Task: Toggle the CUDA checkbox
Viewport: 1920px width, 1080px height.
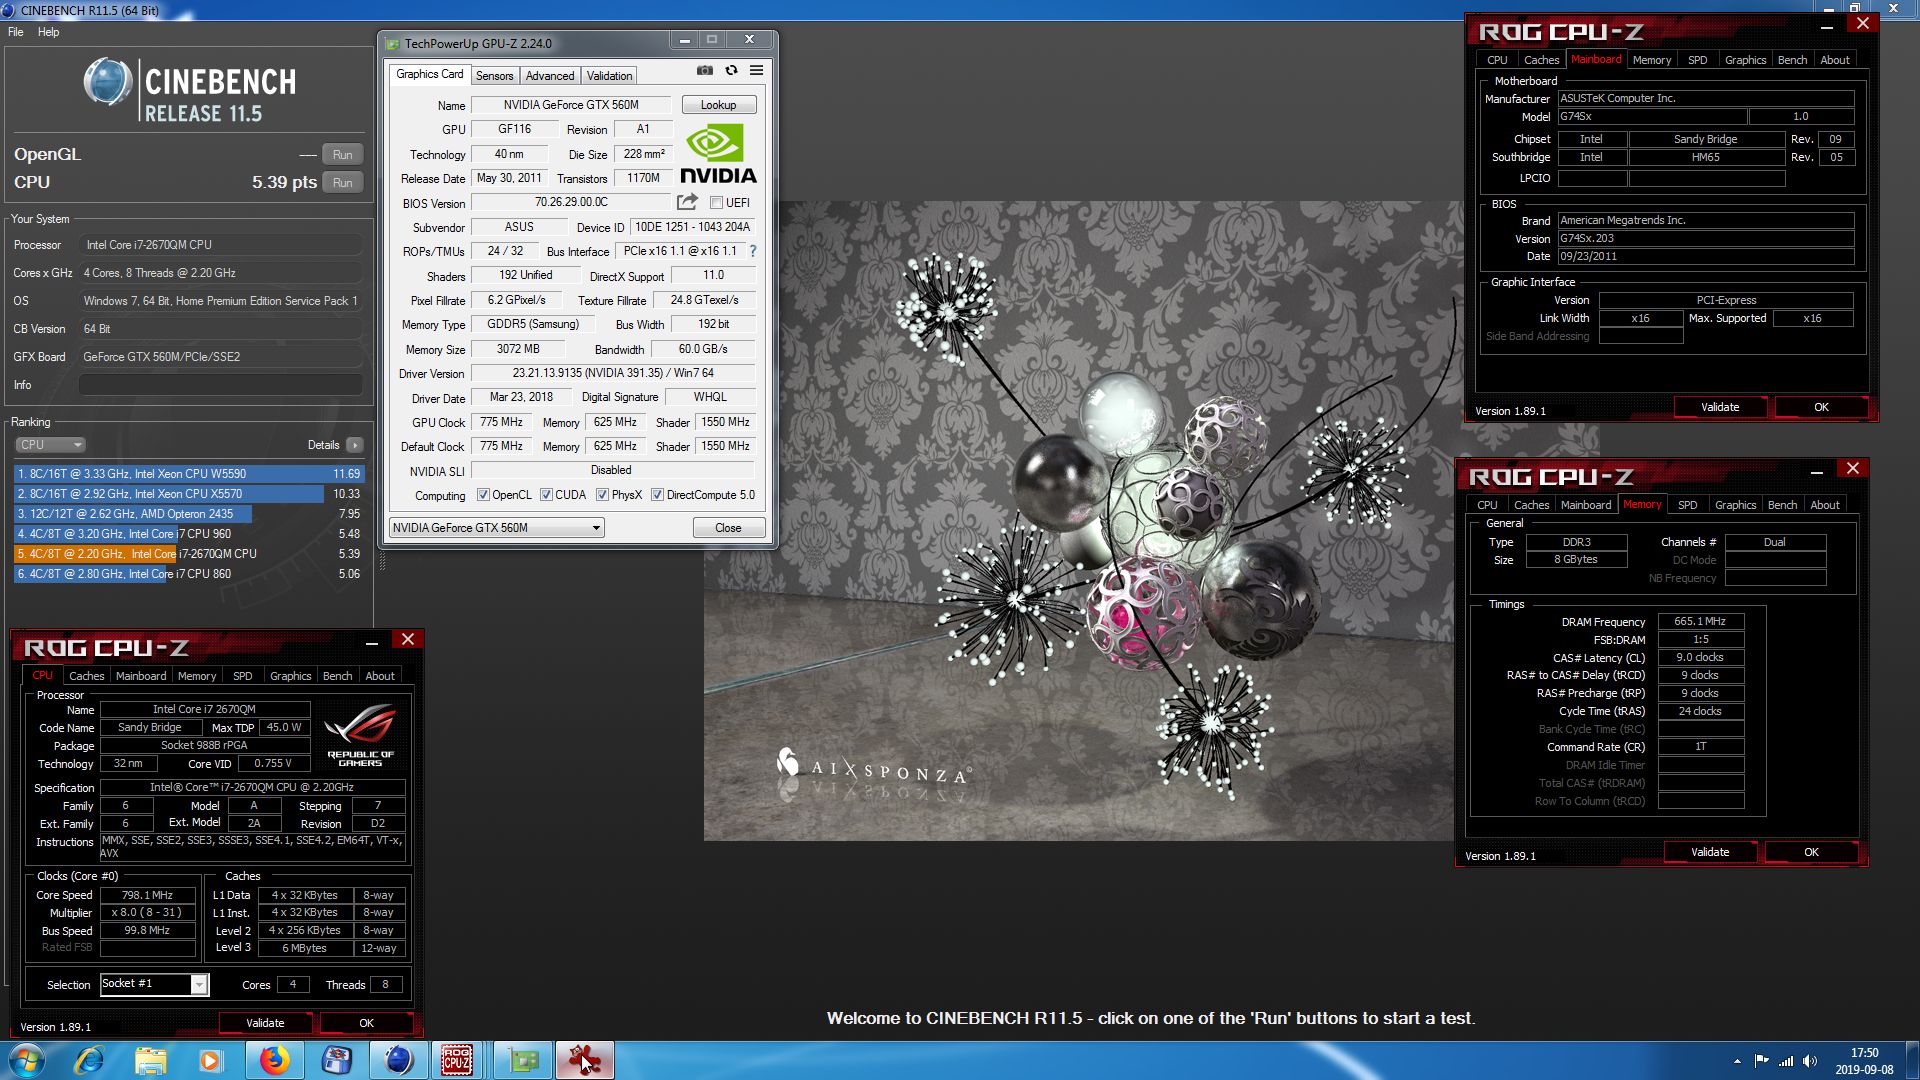Action: click(546, 495)
